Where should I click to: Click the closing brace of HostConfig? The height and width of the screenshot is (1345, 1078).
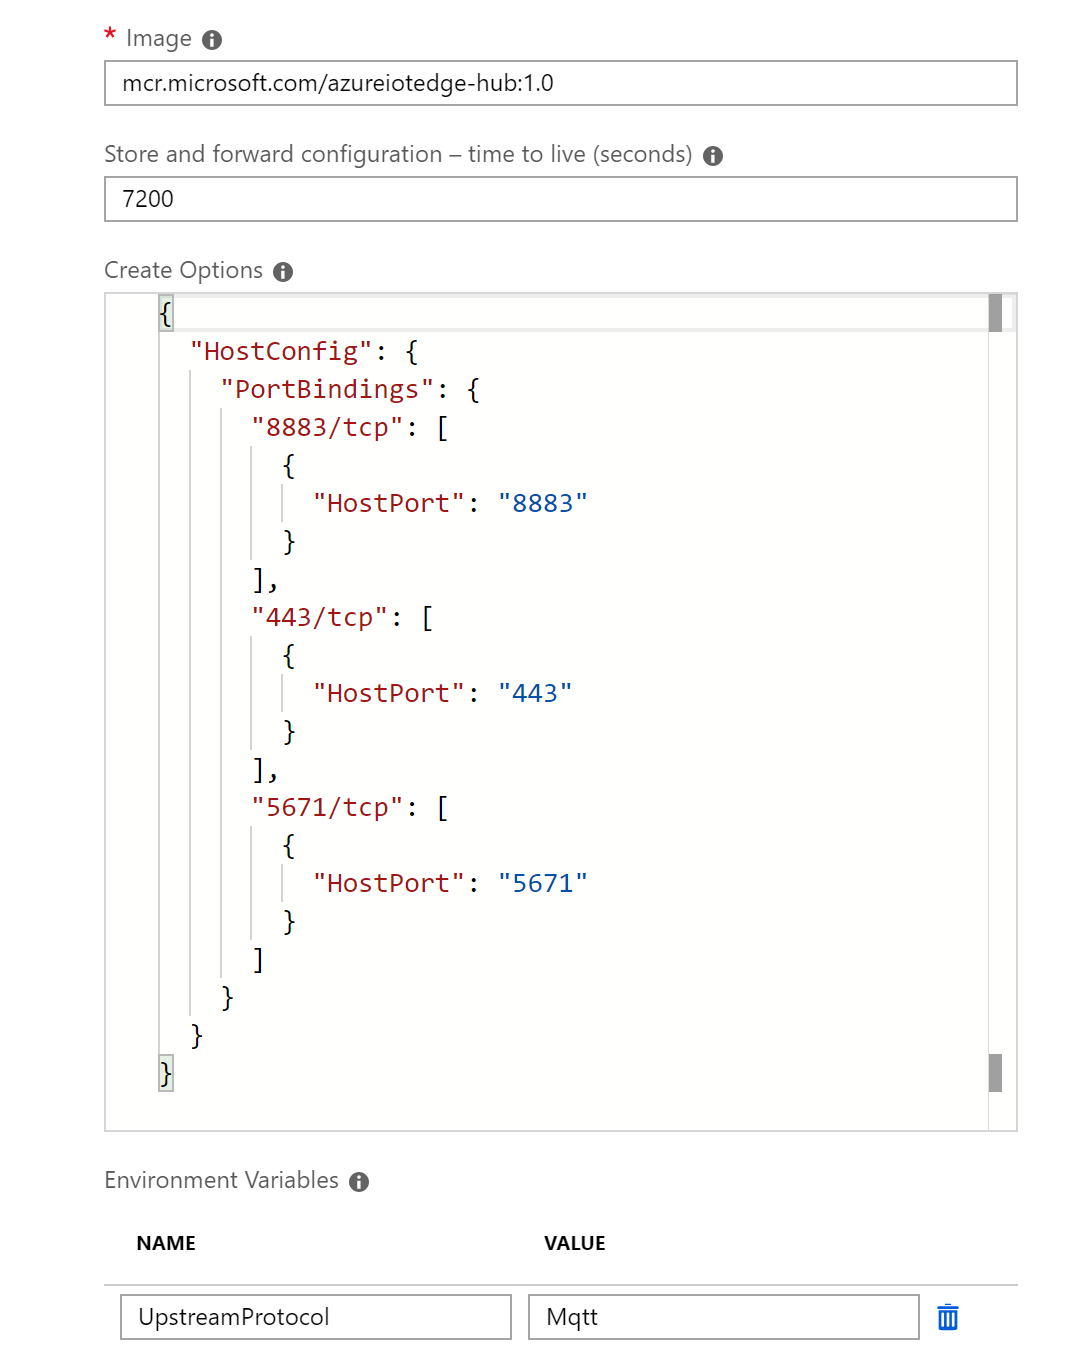196,1037
